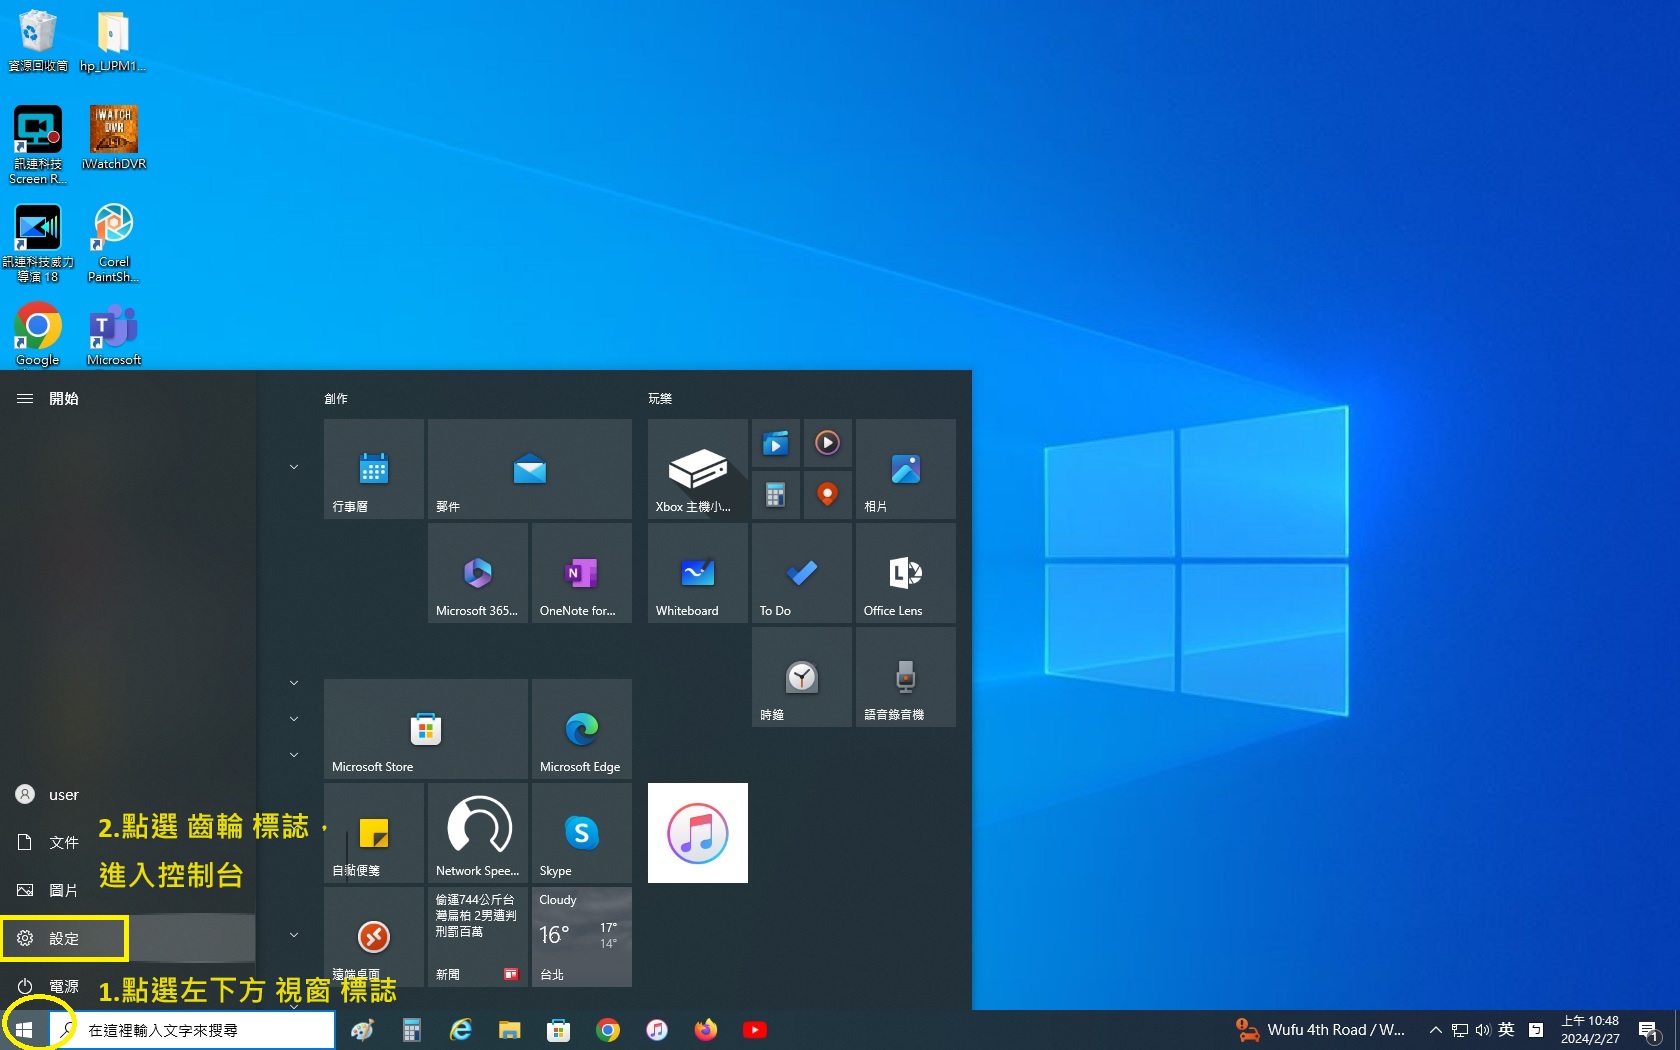The height and width of the screenshot is (1050, 1680).
Task: Open the user account entry
Action: (x=128, y=795)
